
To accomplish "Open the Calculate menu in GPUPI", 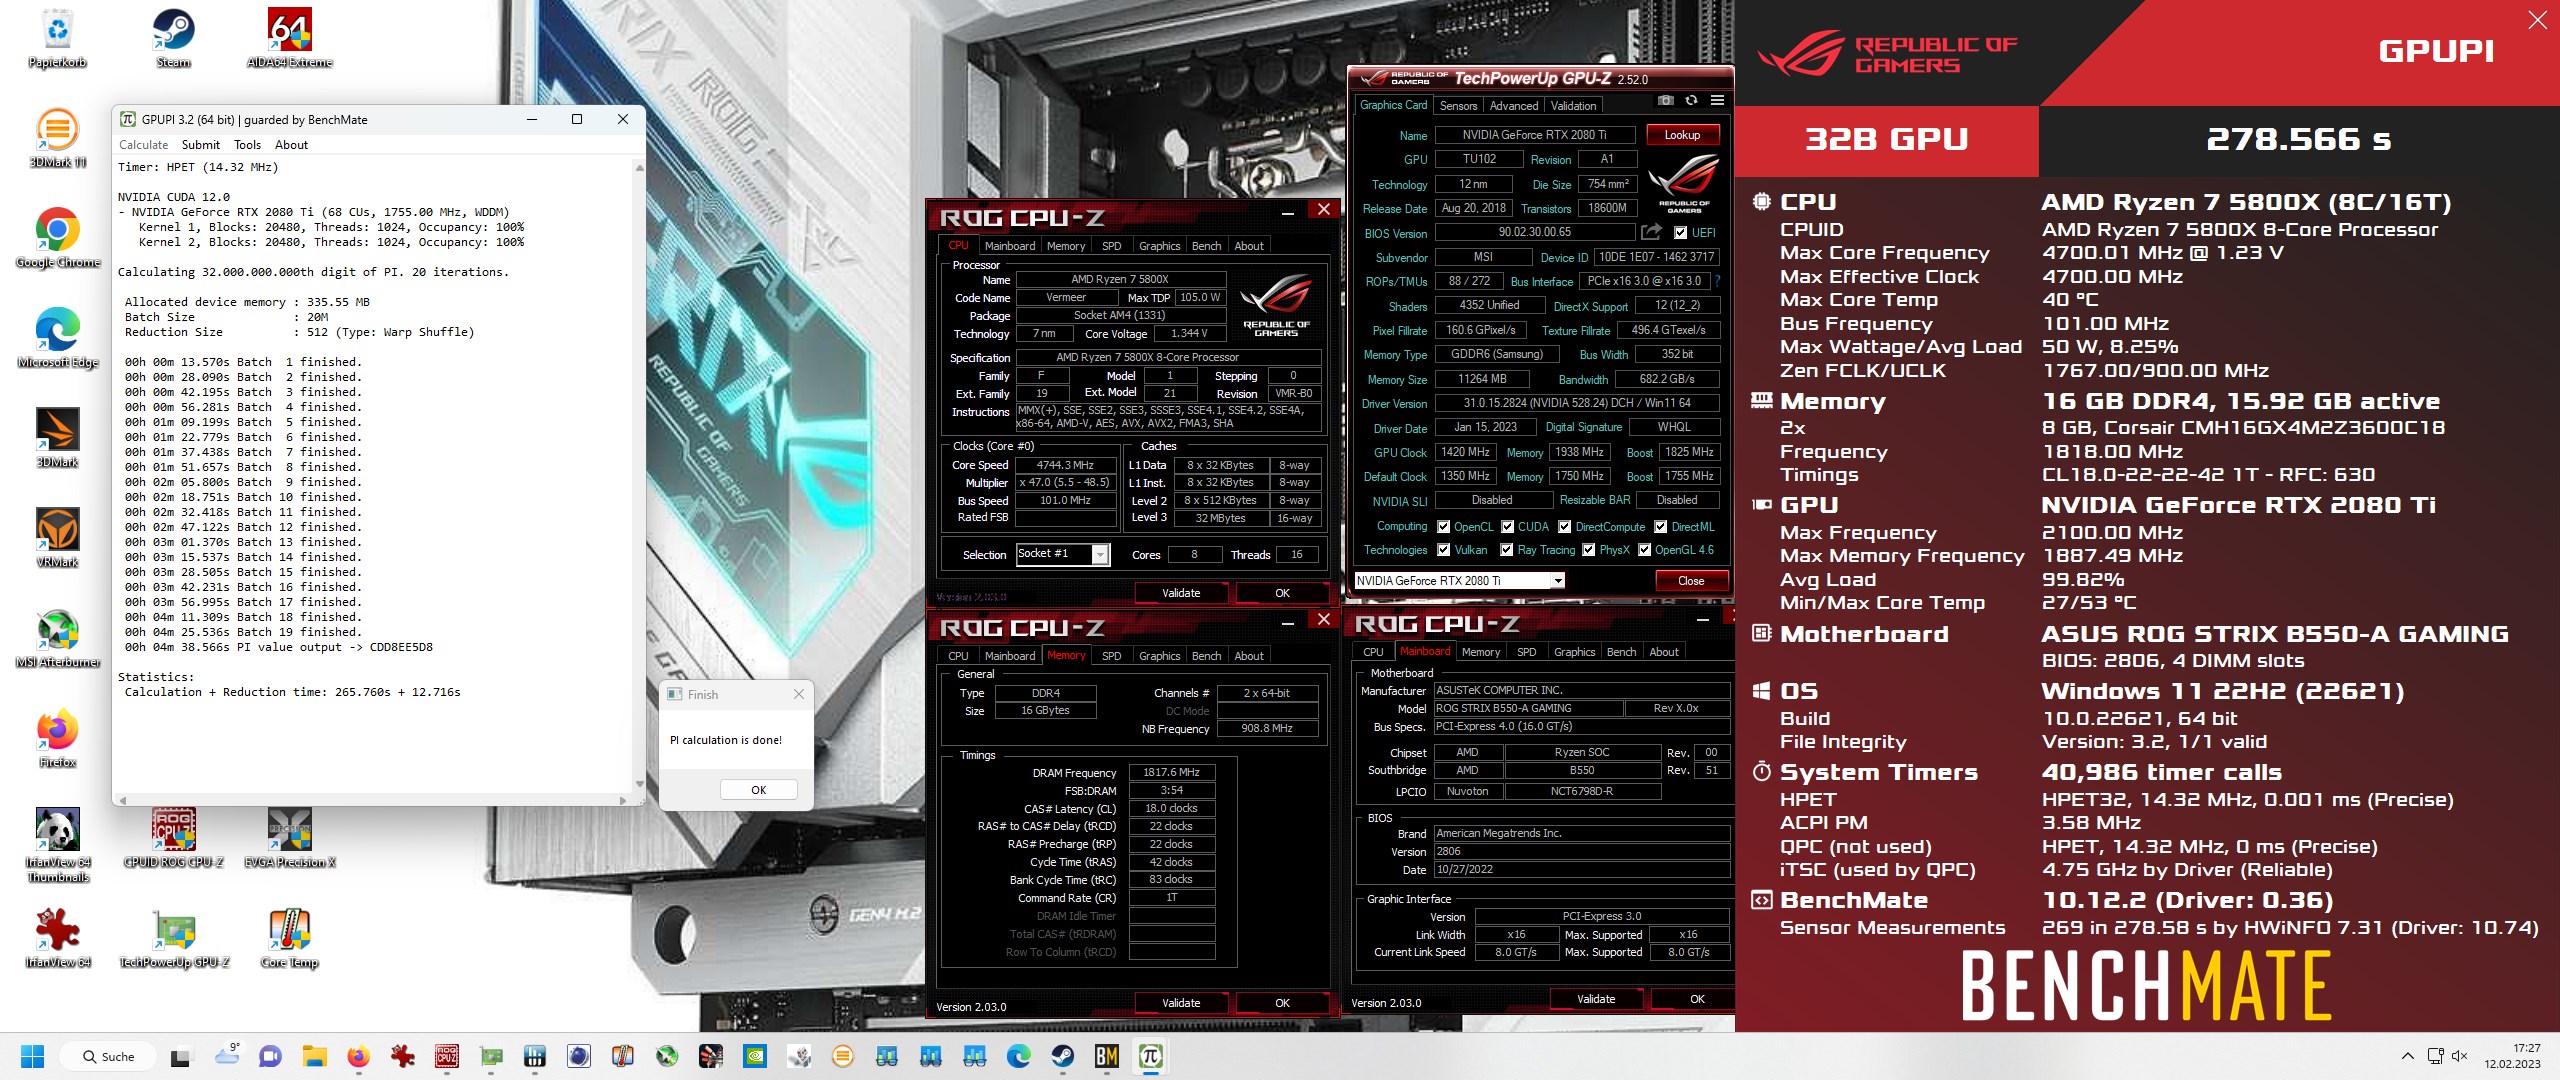I will (x=143, y=145).
